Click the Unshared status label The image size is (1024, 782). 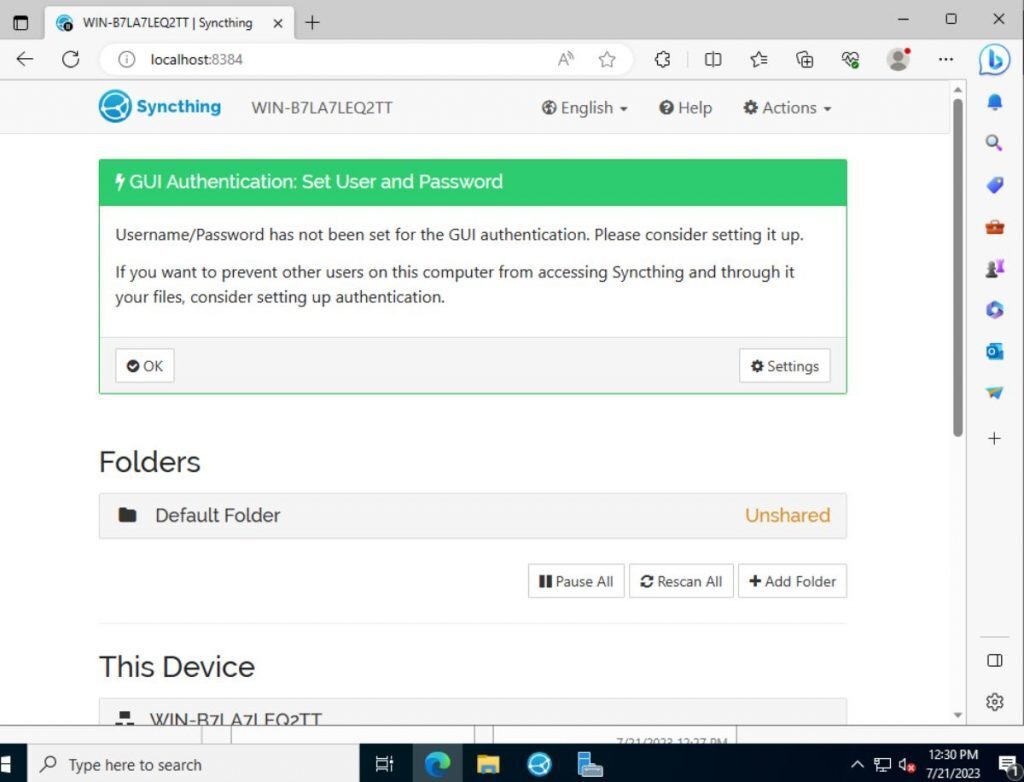pyautogui.click(x=787, y=515)
